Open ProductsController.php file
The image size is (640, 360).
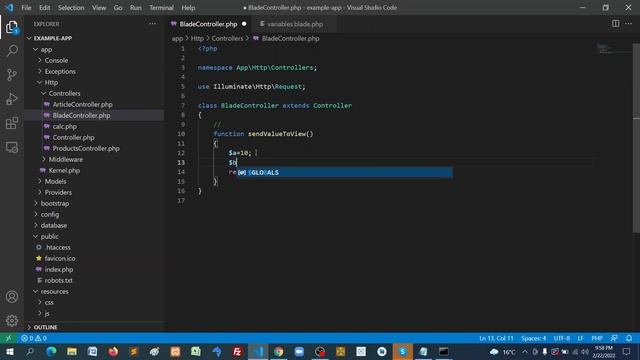click(86, 149)
